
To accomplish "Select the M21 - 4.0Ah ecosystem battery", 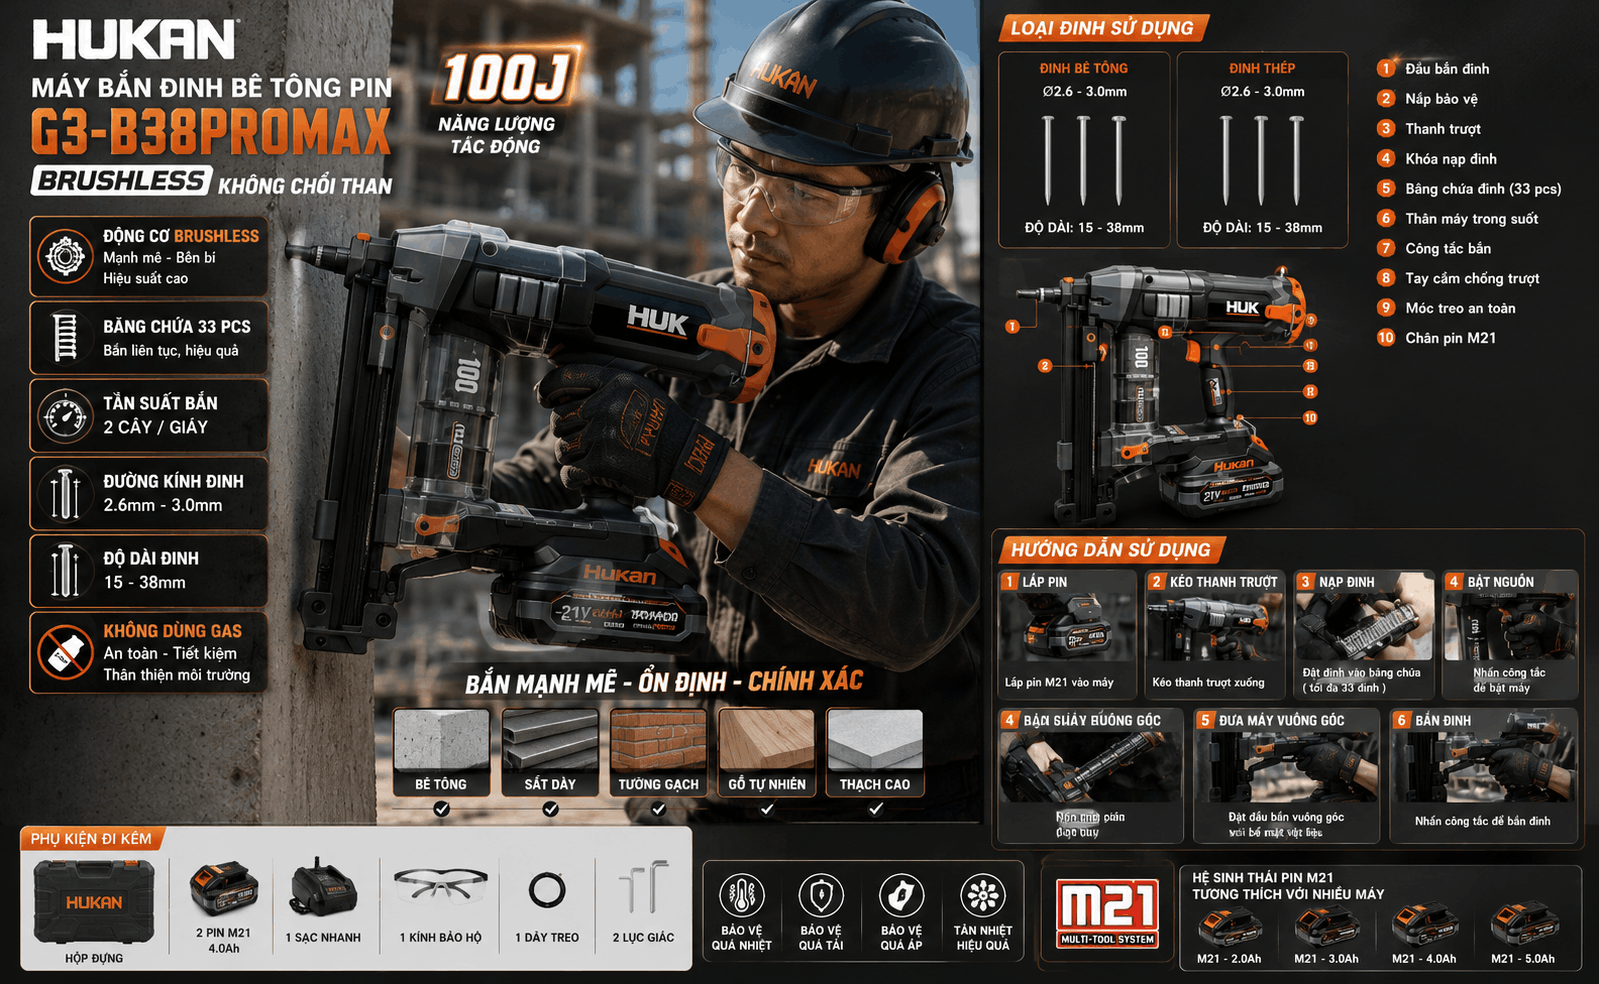I will tap(1424, 926).
